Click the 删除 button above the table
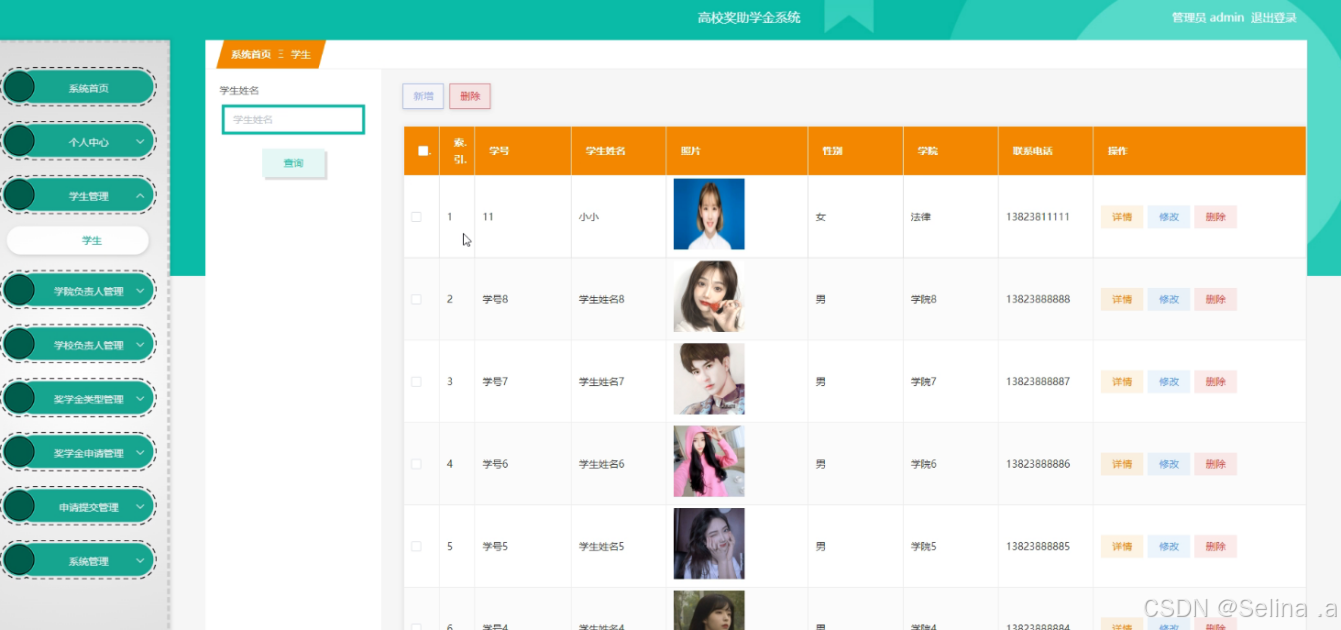The image size is (1341, 630). pos(470,96)
